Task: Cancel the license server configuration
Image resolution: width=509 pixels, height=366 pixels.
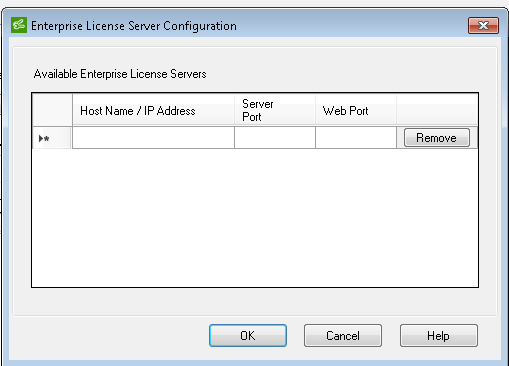Action: coord(343,336)
